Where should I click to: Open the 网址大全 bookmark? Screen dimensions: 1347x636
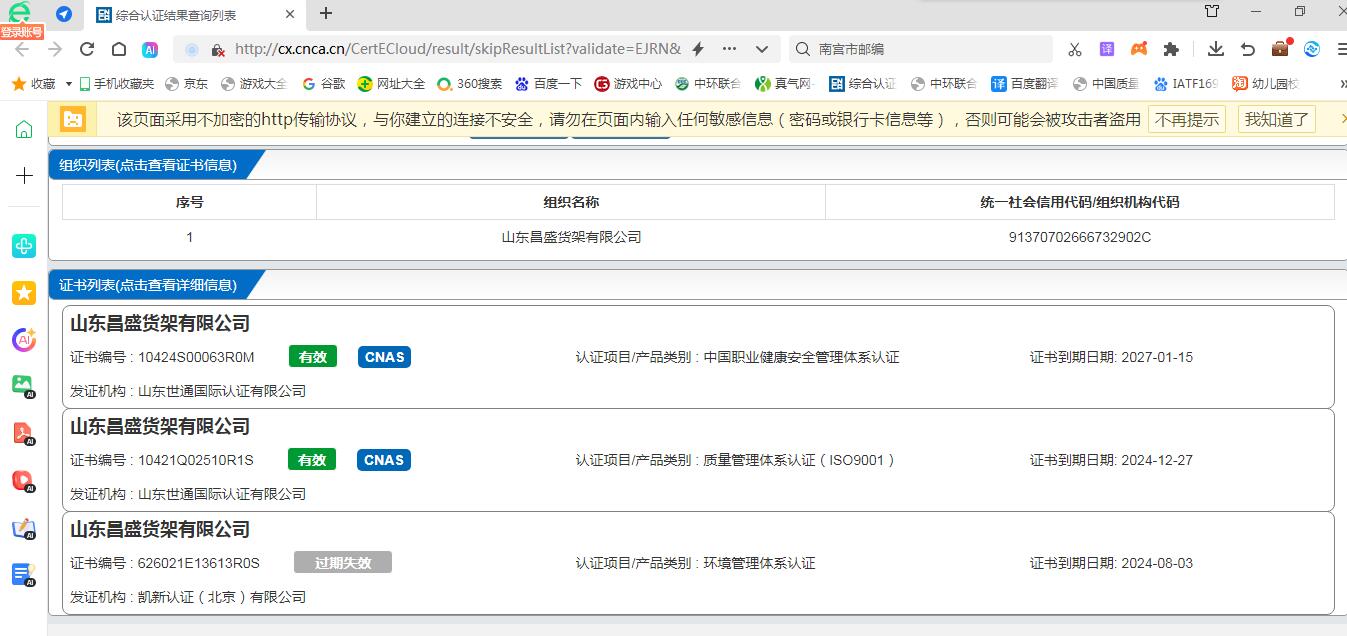[392, 84]
